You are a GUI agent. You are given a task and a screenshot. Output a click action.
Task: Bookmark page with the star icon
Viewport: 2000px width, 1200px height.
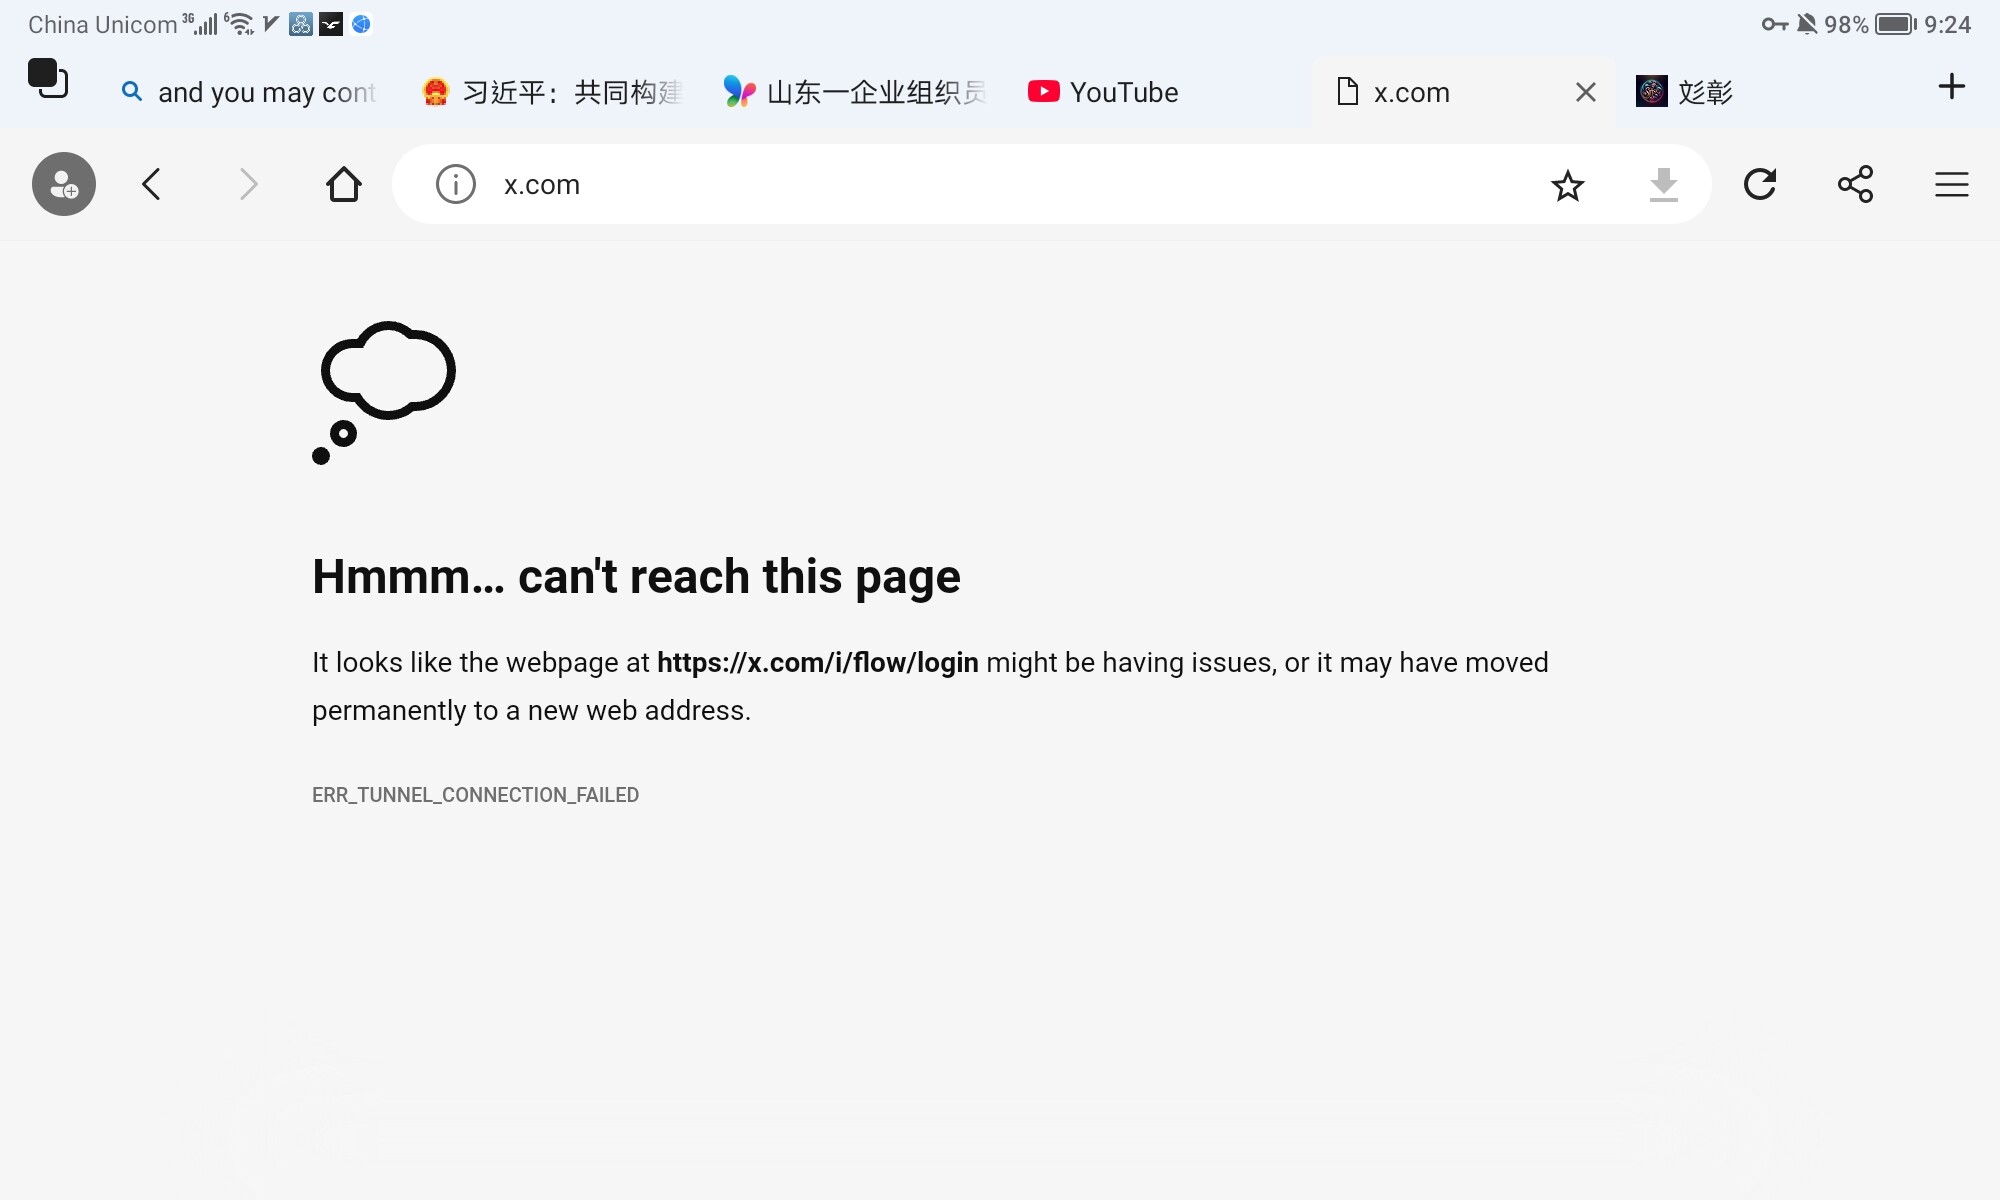click(x=1567, y=185)
